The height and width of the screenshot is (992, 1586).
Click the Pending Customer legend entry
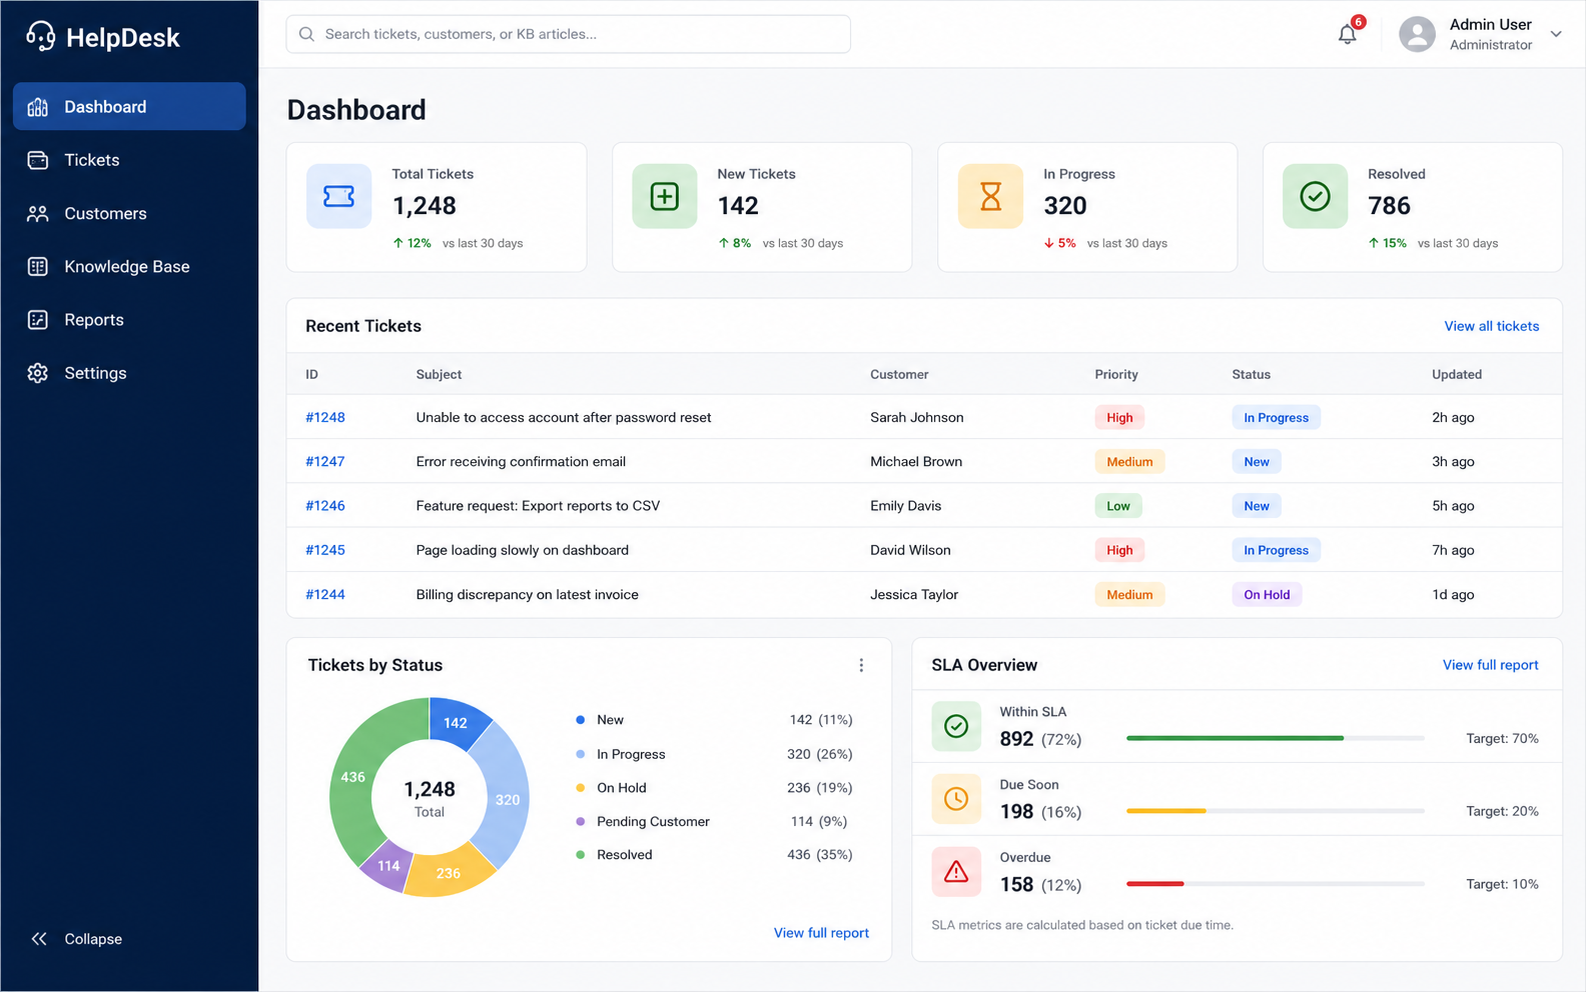(x=653, y=821)
